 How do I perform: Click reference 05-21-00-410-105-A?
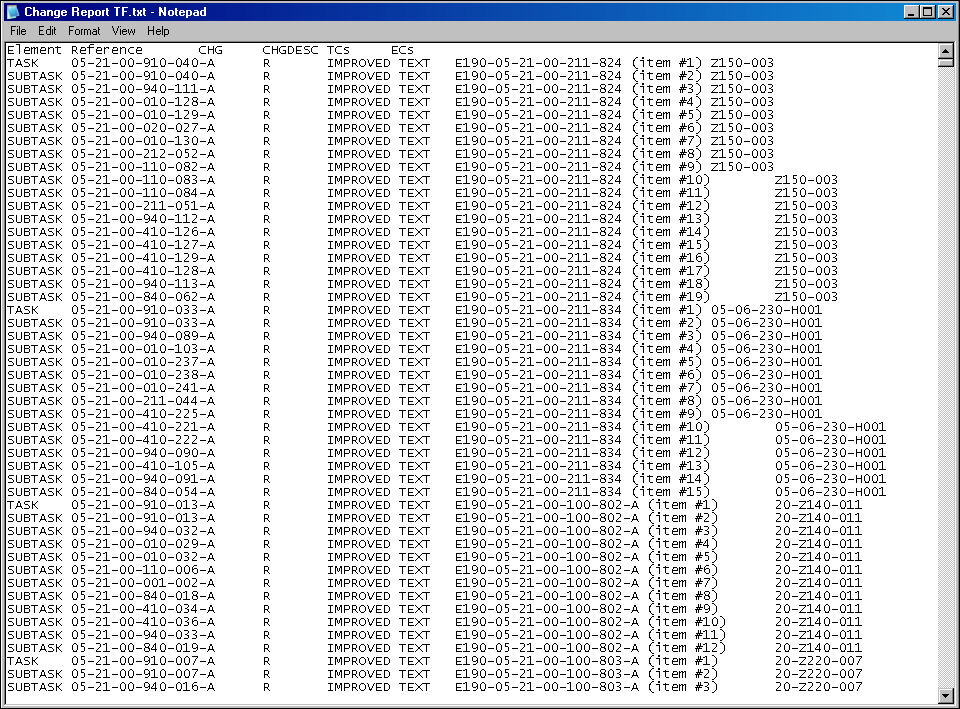(x=143, y=467)
